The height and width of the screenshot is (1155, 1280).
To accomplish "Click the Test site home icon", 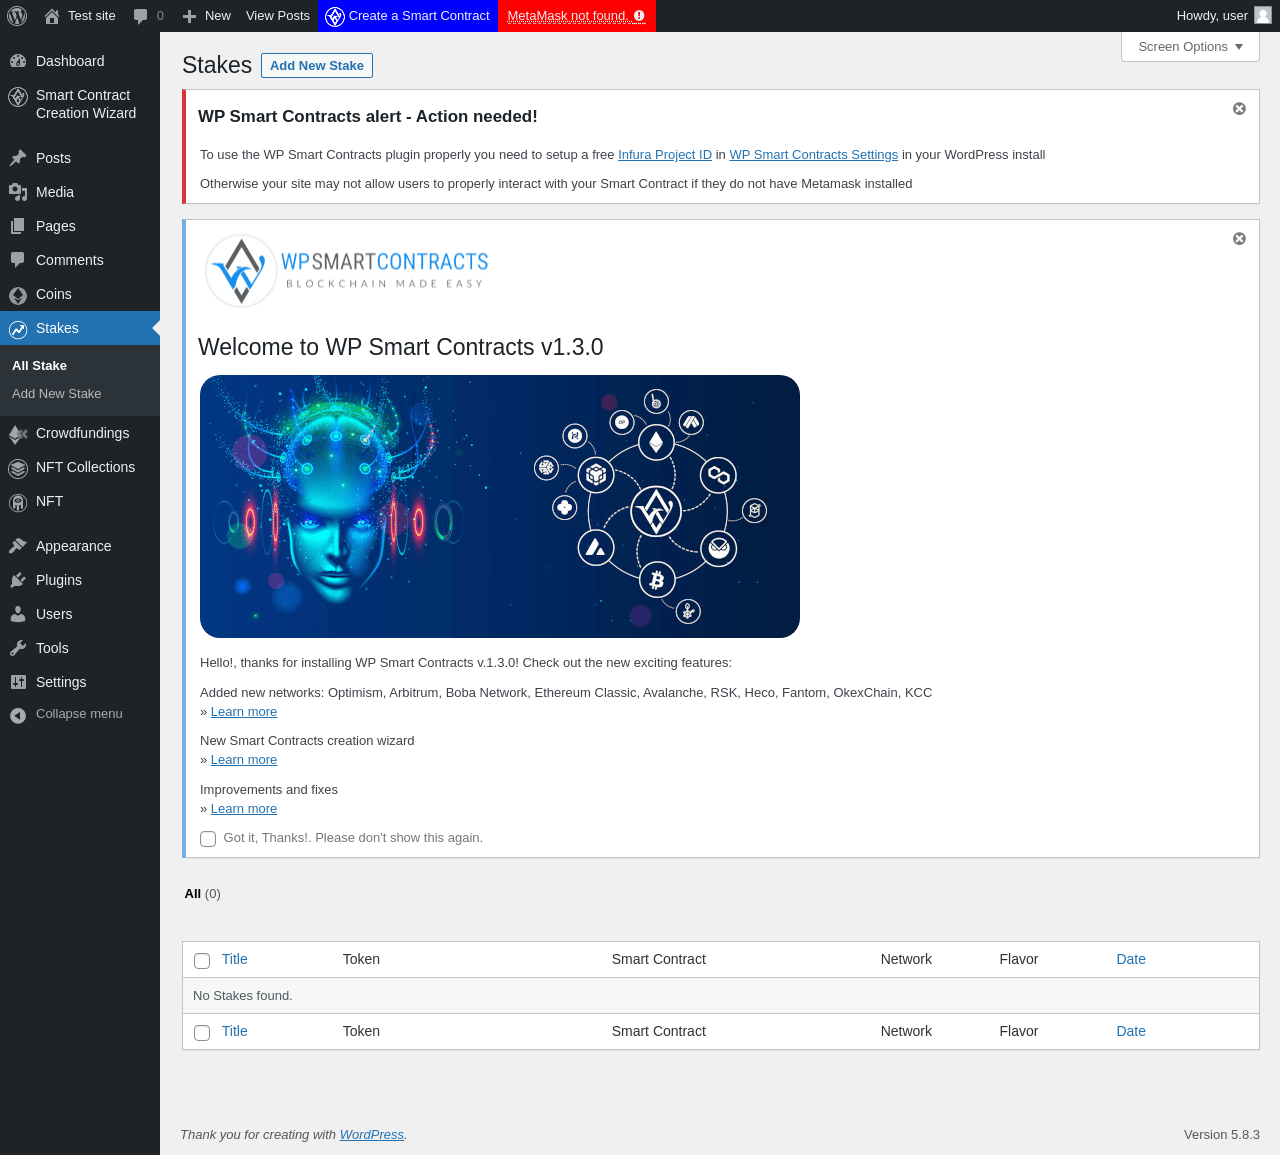I will click(52, 16).
